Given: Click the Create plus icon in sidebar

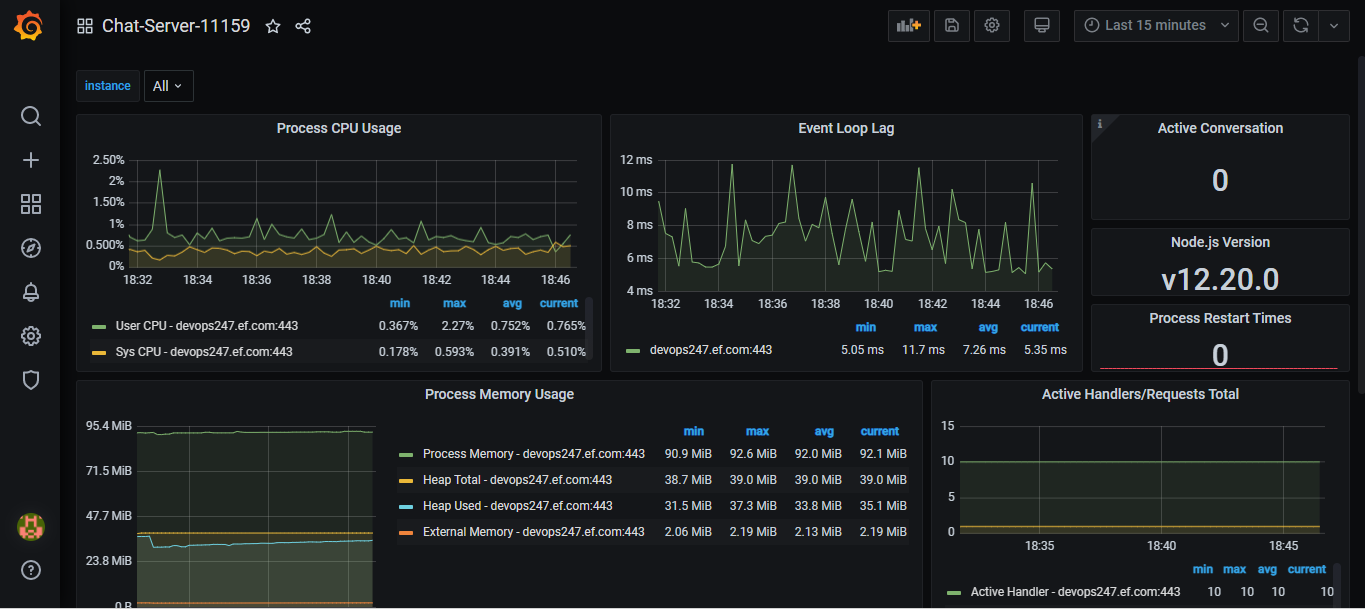Looking at the screenshot, I should point(31,160).
